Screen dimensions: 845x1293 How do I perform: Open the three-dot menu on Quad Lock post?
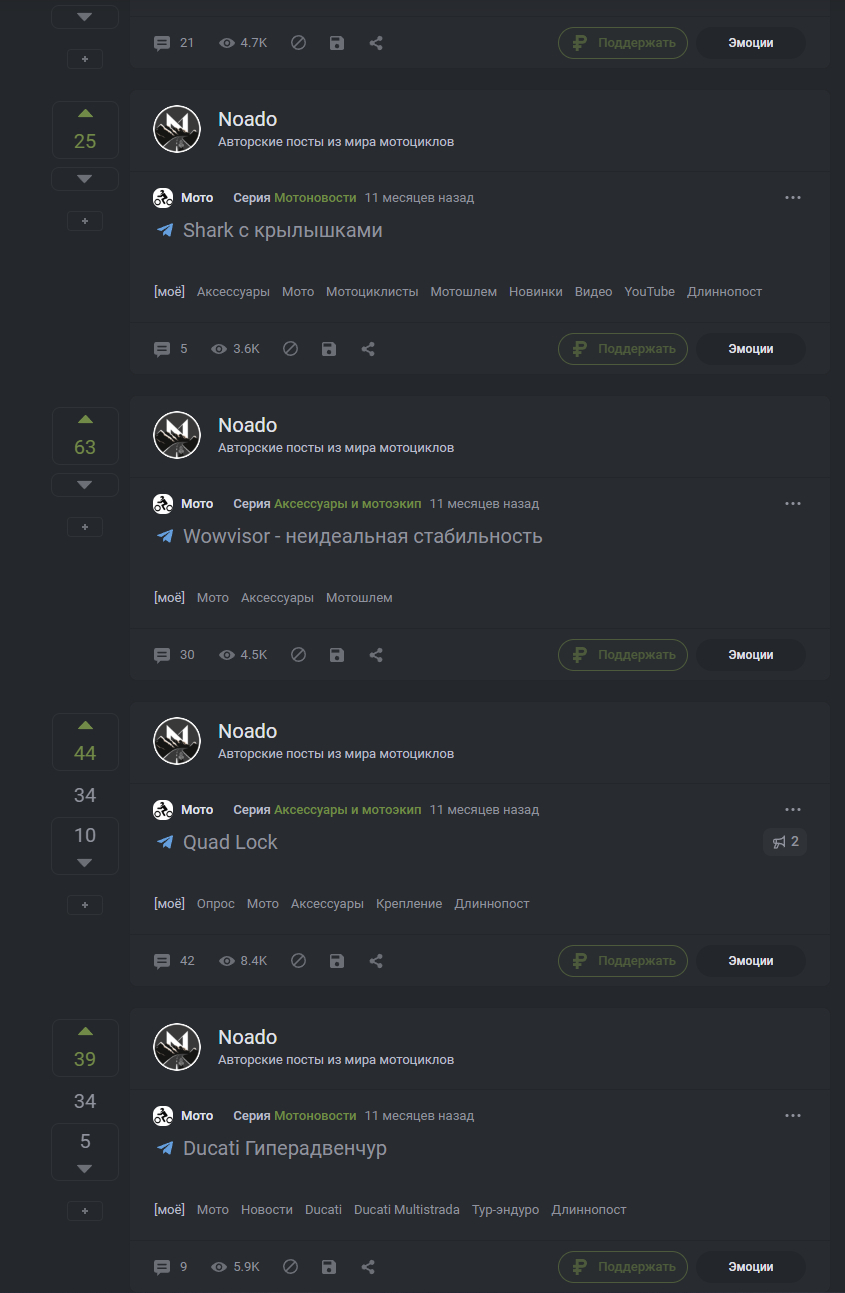pyautogui.click(x=793, y=810)
